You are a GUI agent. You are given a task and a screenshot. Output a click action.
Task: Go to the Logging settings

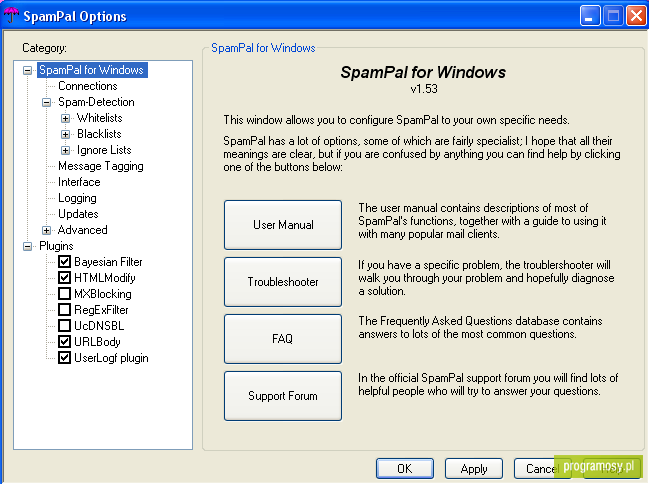77,198
